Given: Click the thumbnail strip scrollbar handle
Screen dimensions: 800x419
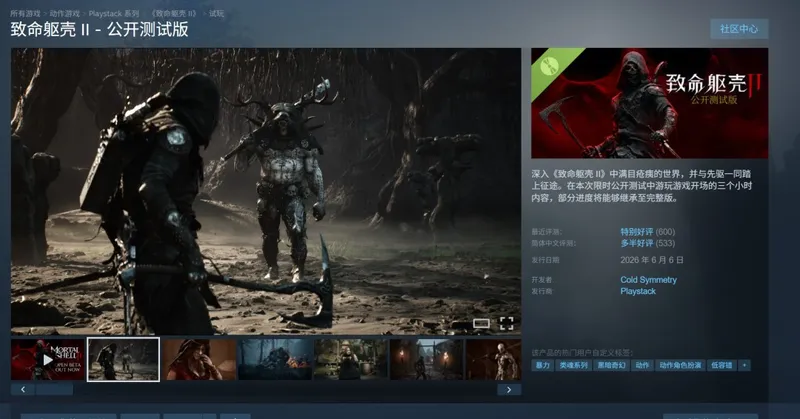Looking at the screenshot, I should click(x=54, y=389).
